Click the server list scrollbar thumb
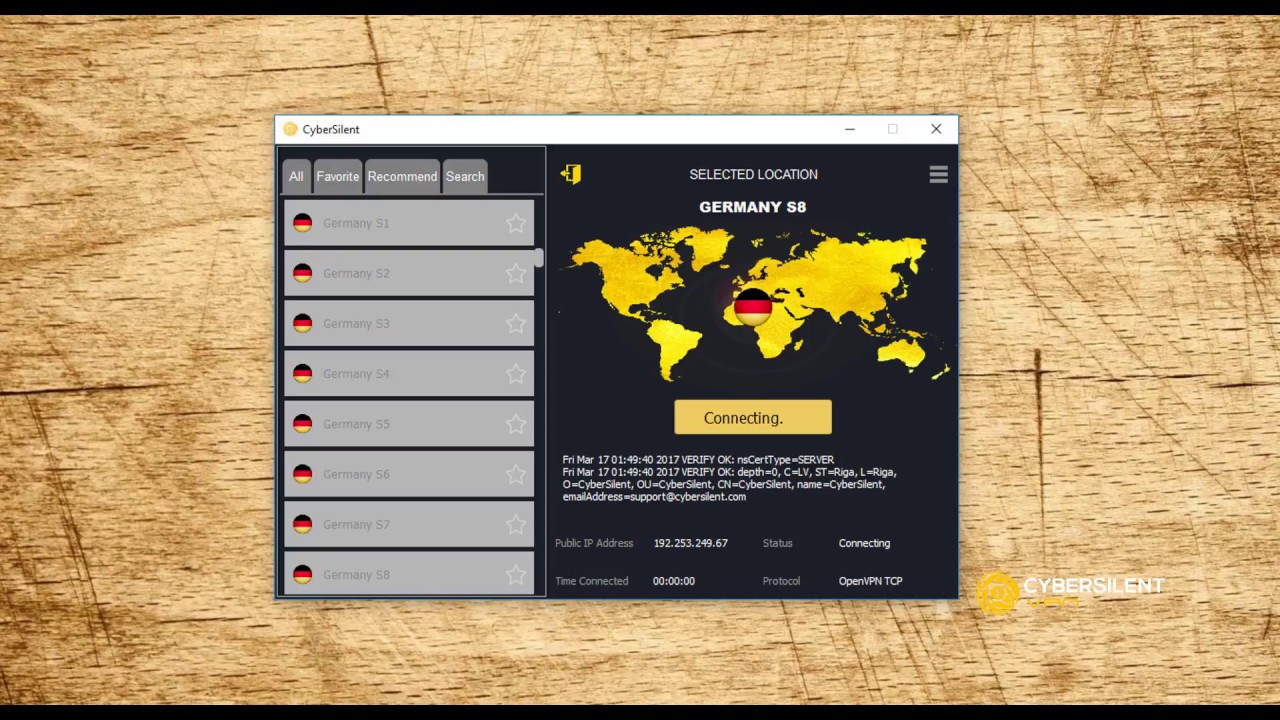The height and width of the screenshot is (720, 1280). coord(539,258)
